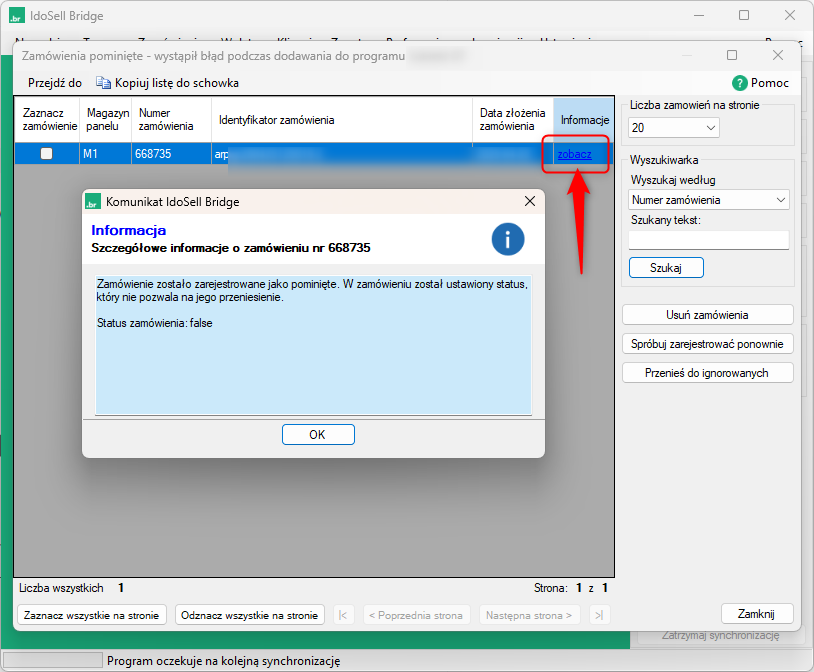Click the 'Kopiuj listę do schowka' clipboard icon
The height and width of the screenshot is (672, 814).
point(103,83)
